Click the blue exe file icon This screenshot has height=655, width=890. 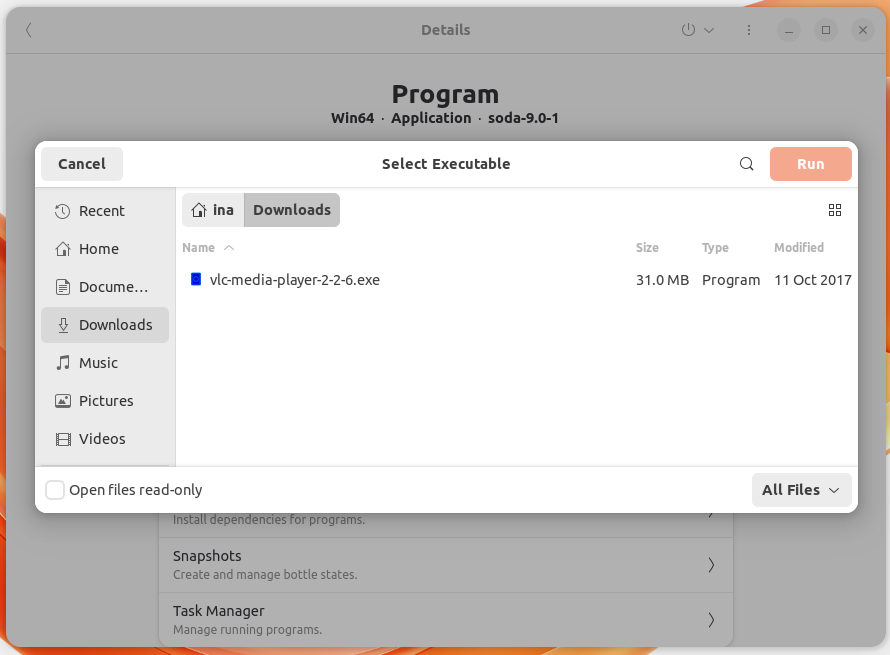click(196, 279)
